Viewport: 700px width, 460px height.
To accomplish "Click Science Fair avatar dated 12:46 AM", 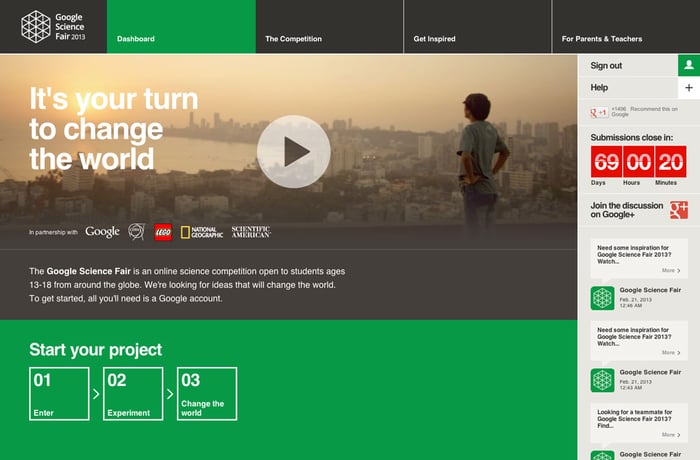I will [x=602, y=298].
